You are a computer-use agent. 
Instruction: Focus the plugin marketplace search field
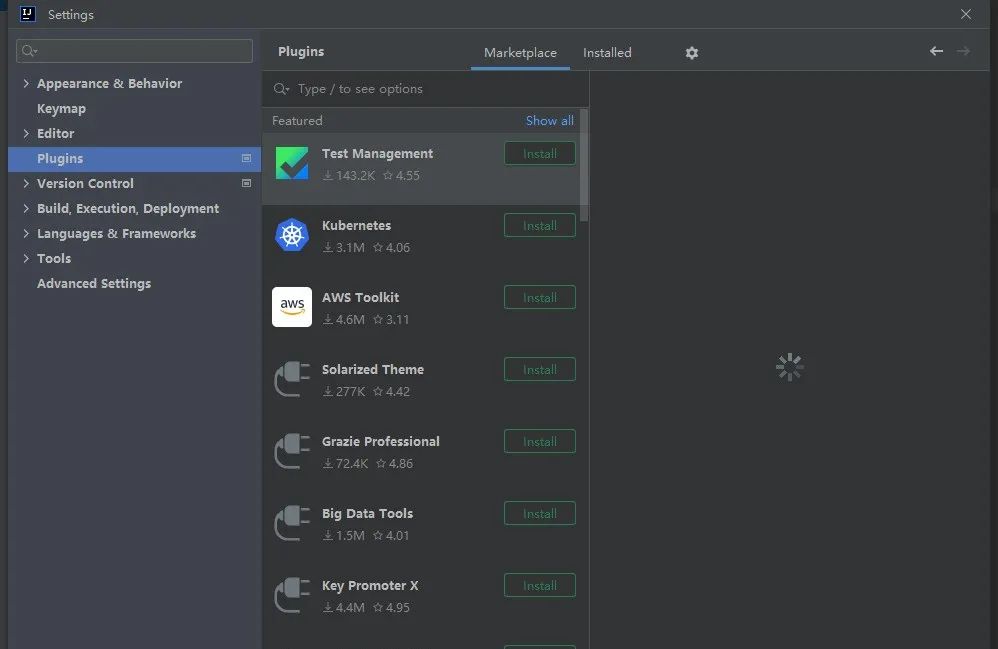pyautogui.click(x=425, y=89)
